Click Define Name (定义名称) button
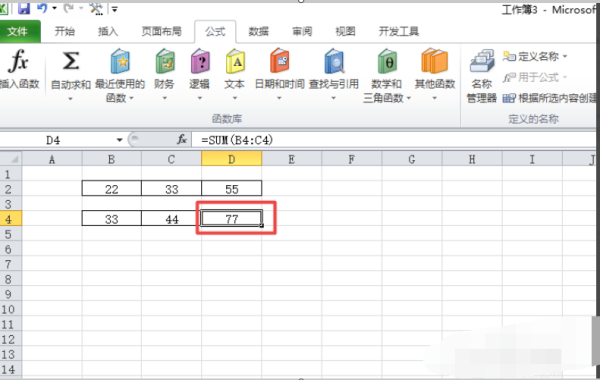The image size is (600, 380). pyautogui.click(x=534, y=57)
